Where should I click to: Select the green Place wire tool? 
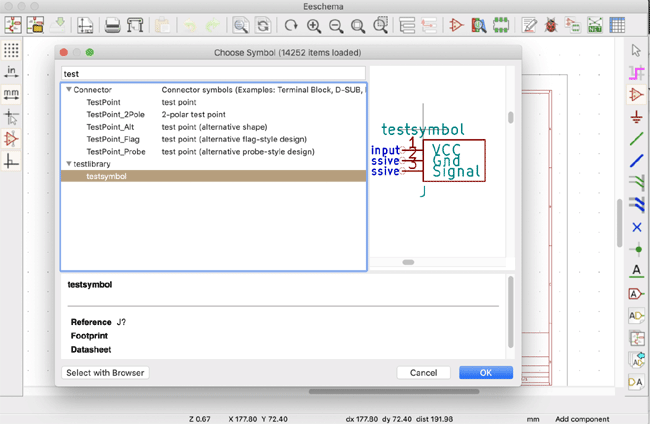point(636,139)
